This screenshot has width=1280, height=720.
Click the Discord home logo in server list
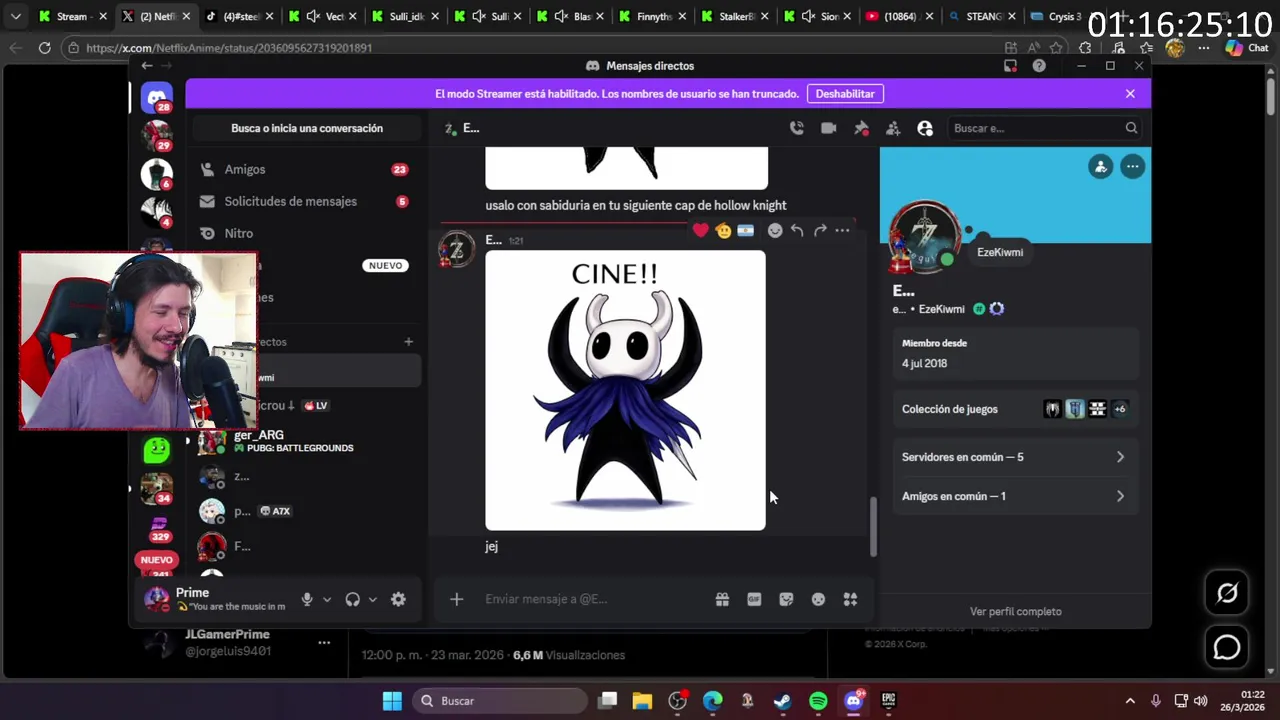[x=157, y=97]
